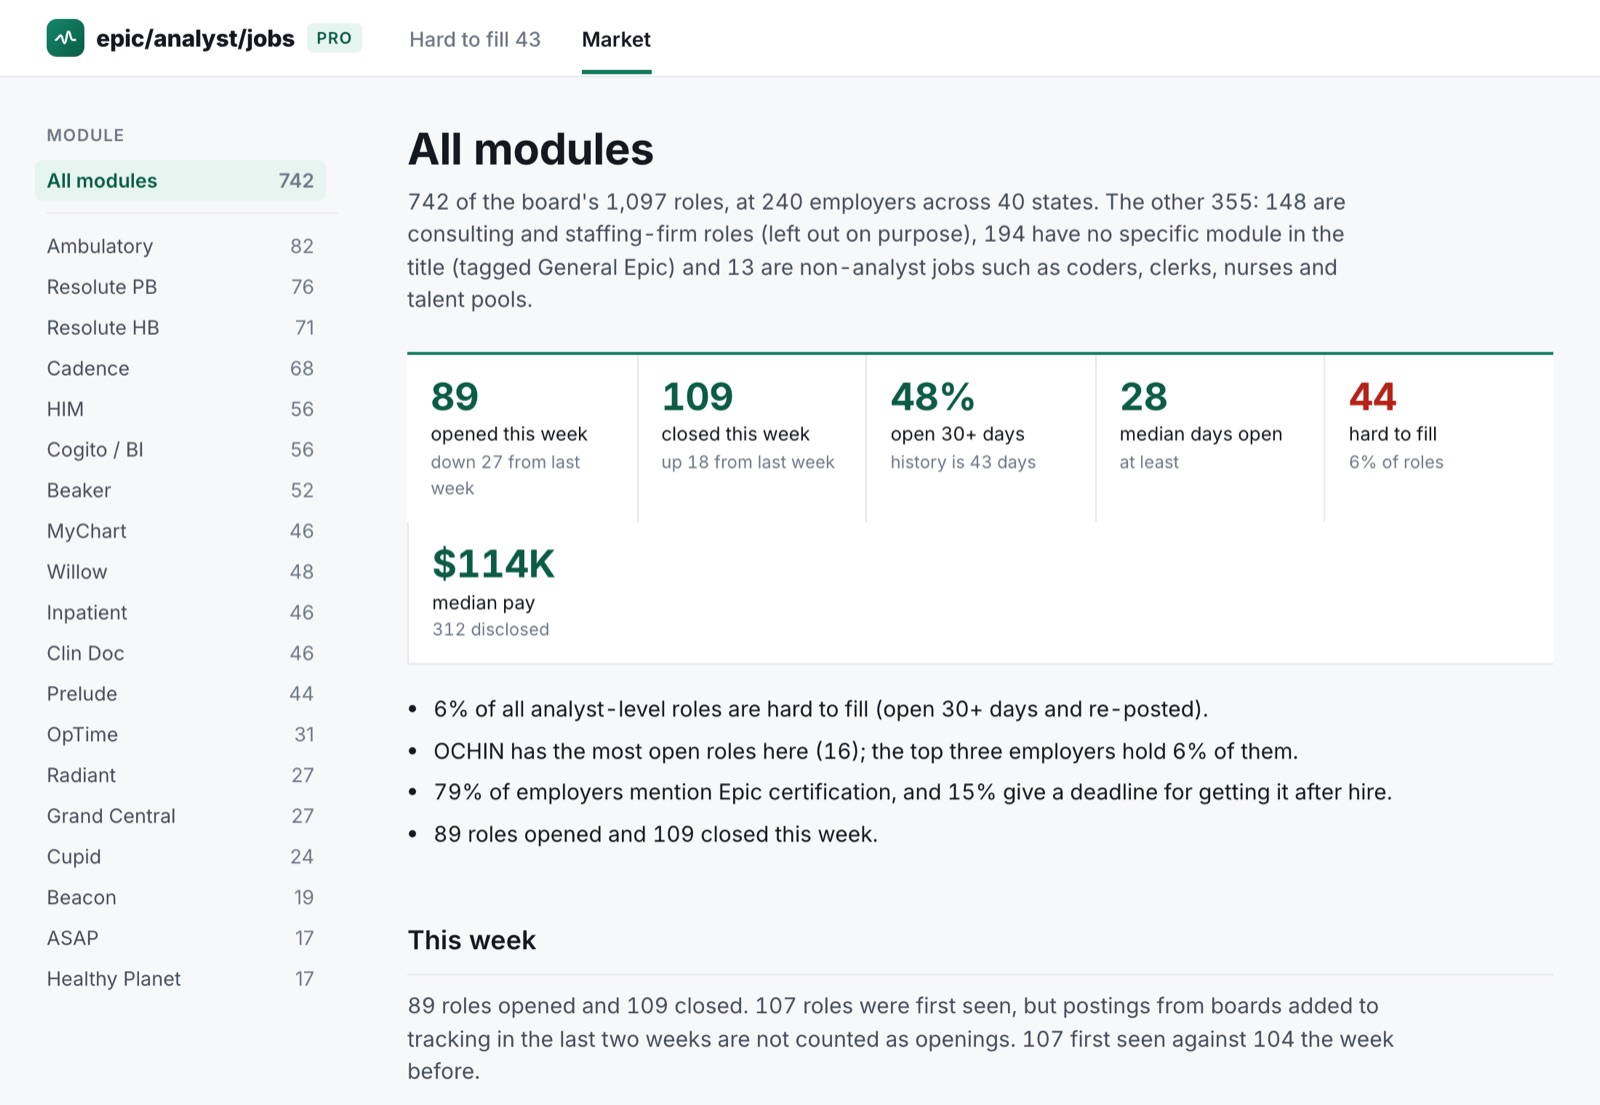Open the Prelude module
Viewport: 1600px width, 1105px height.
pyautogui.click(x=180, y=694)
